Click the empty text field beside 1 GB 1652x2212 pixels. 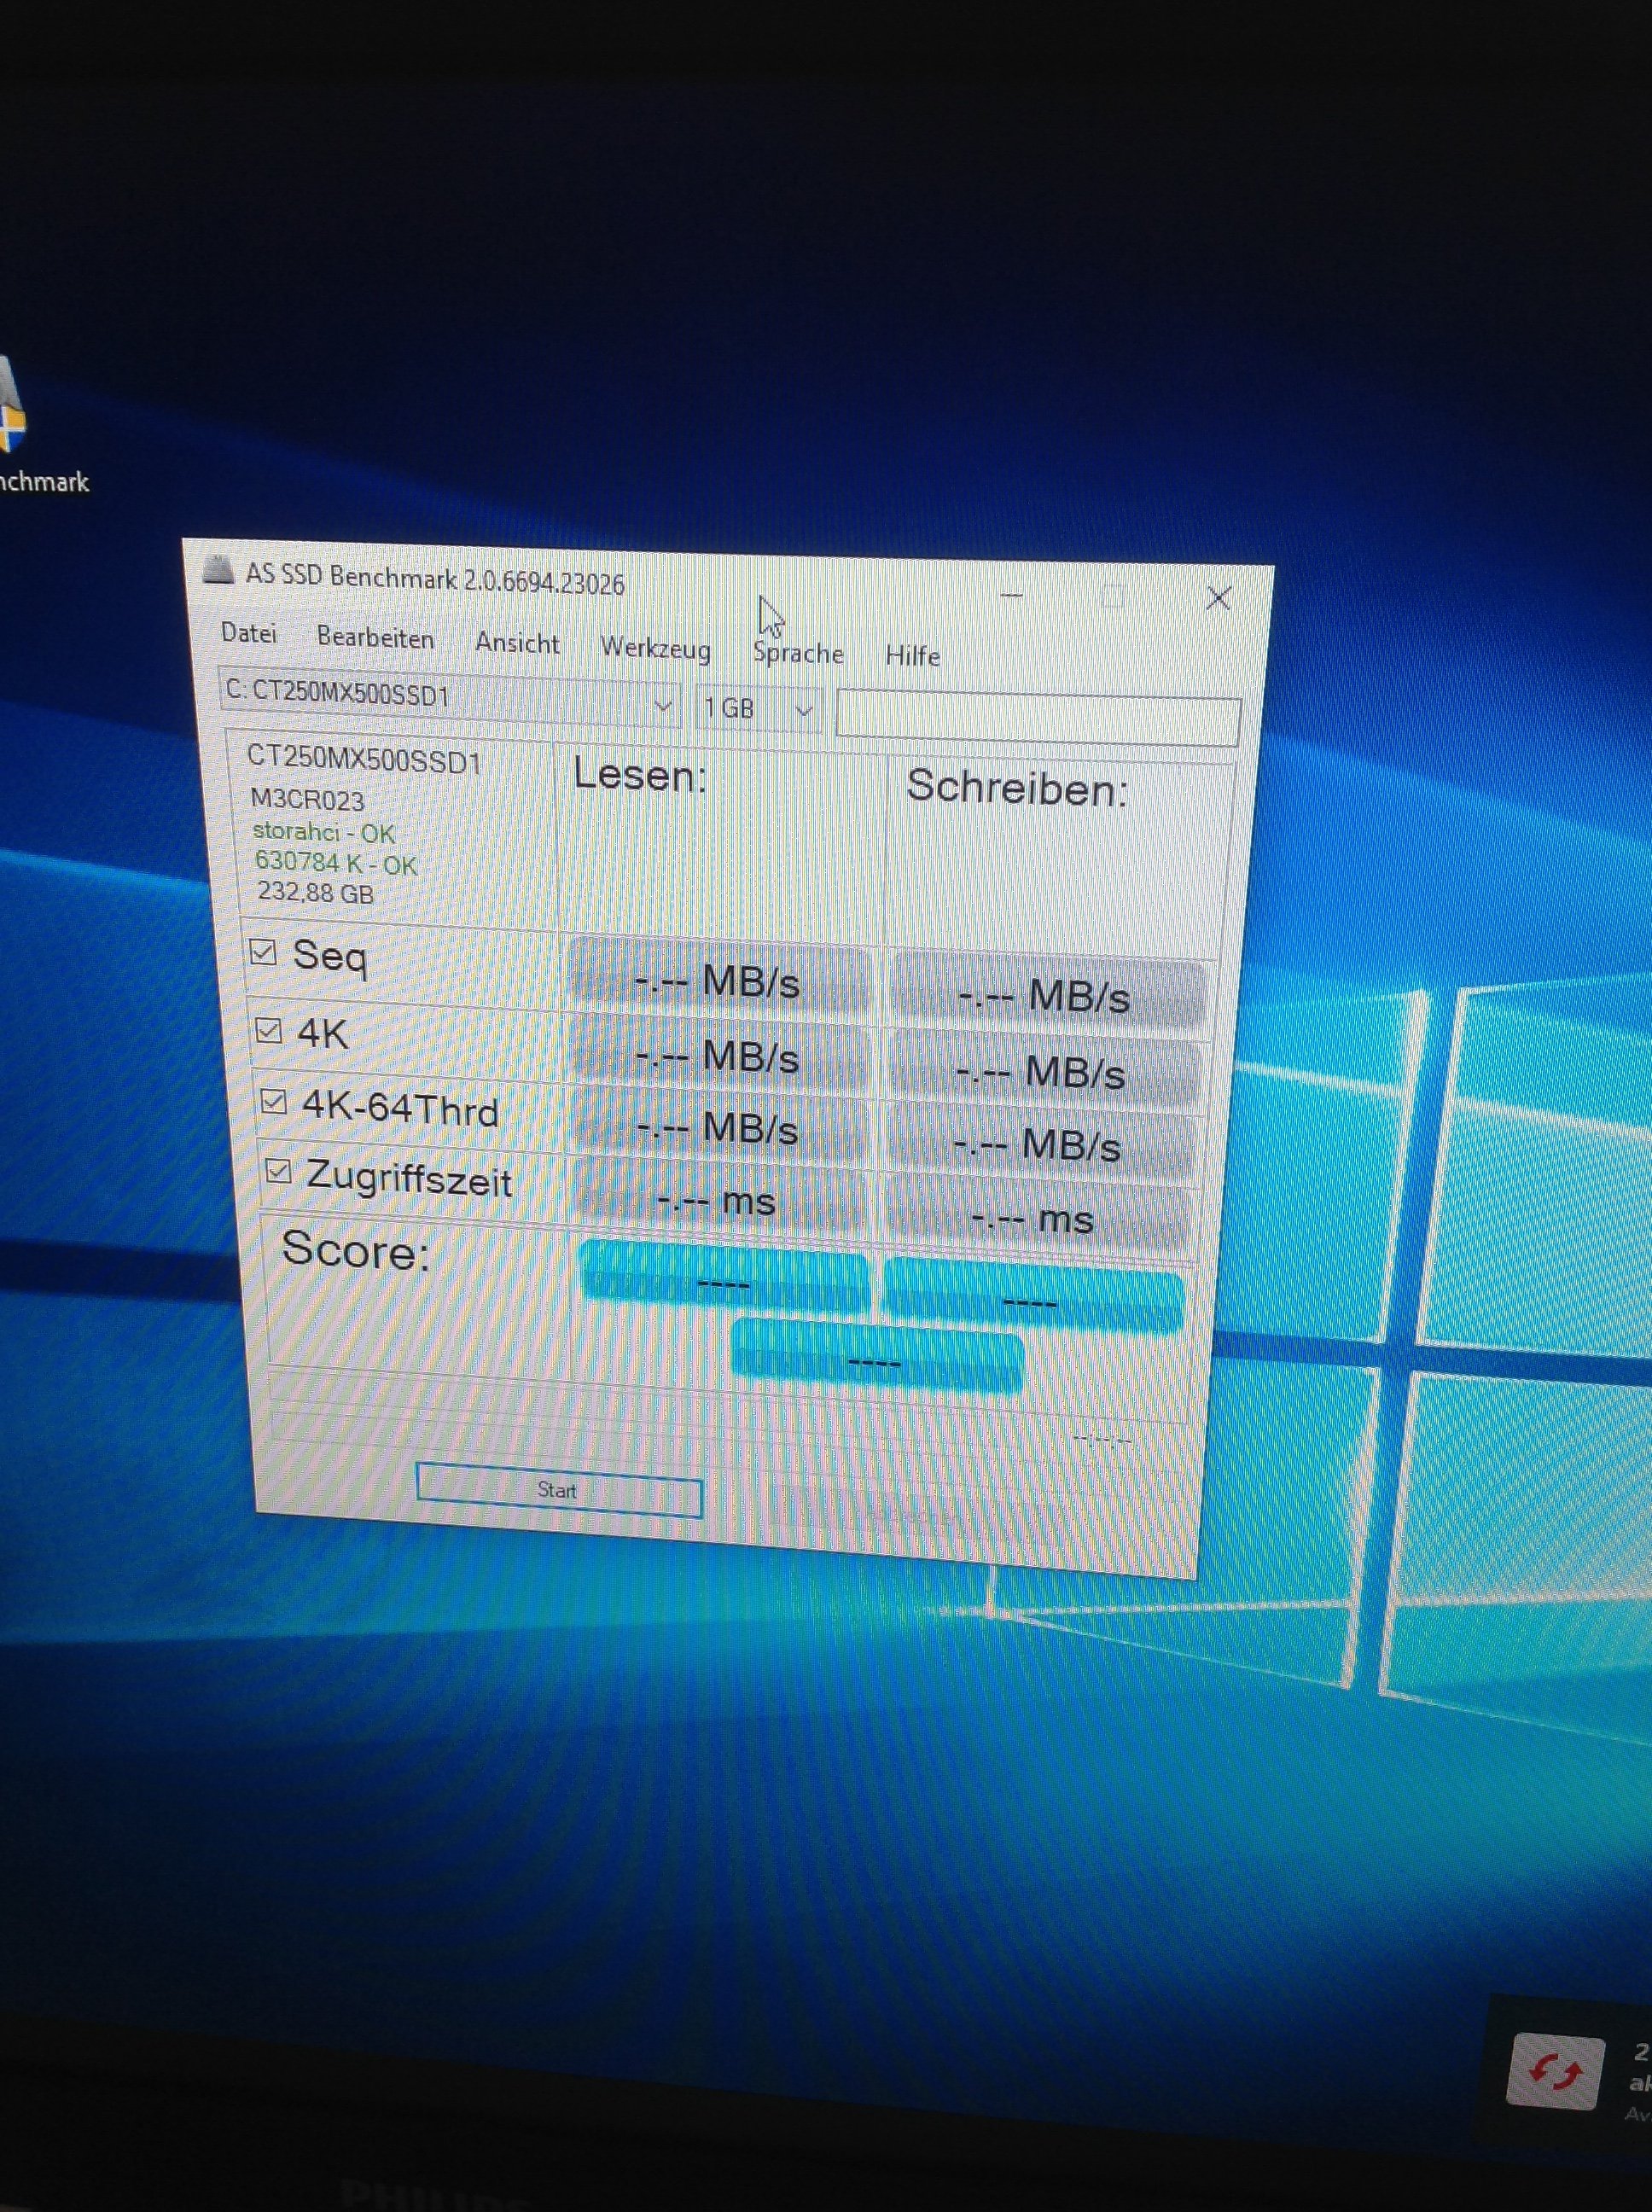[1037, 719]
